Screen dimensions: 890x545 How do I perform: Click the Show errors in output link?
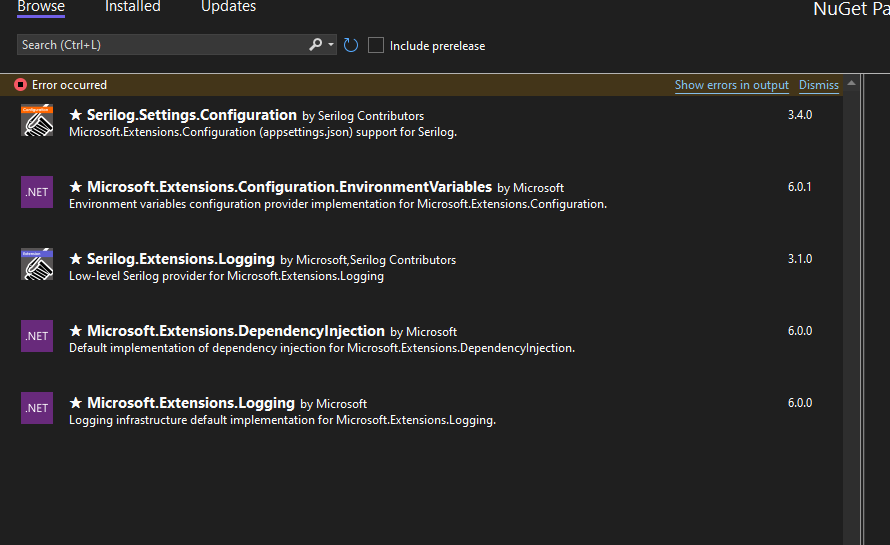731,85
